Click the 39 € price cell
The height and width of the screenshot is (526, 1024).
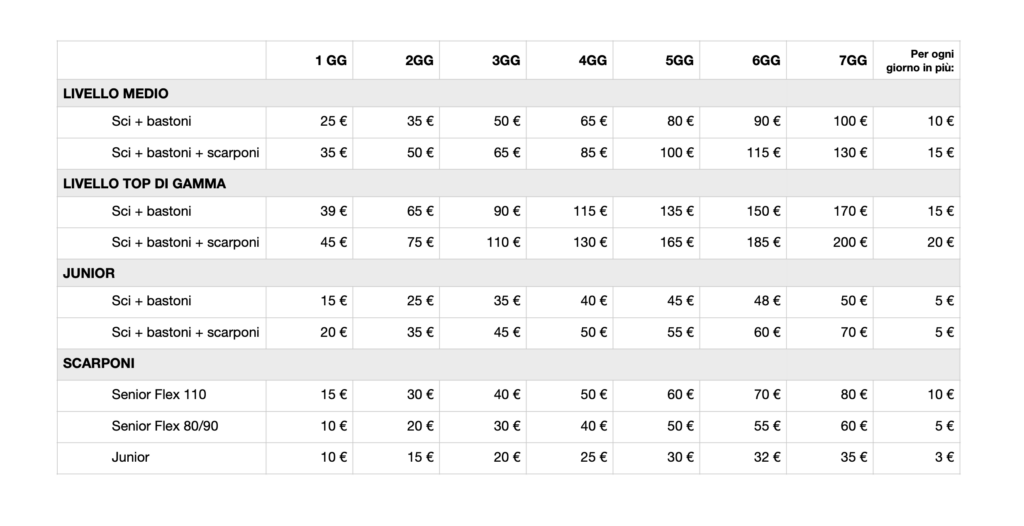[x=334, y=211]
